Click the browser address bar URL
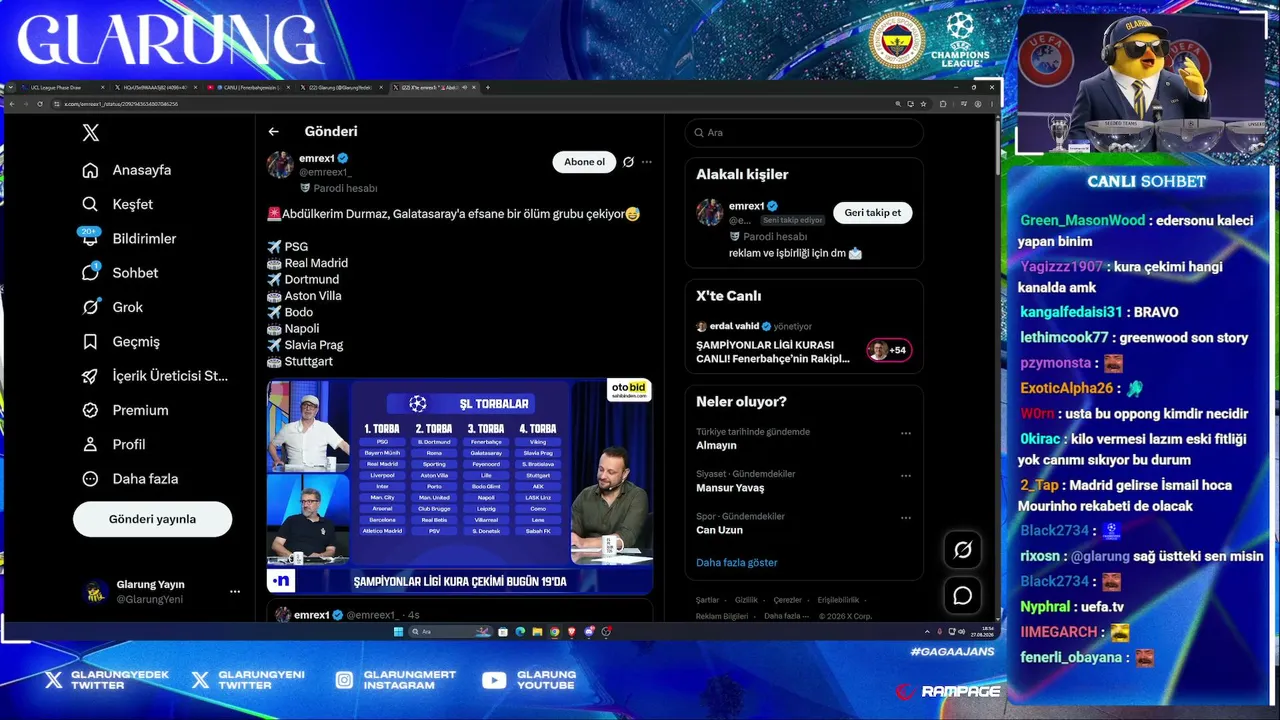 pyautogui.click(x=116, y=104)
